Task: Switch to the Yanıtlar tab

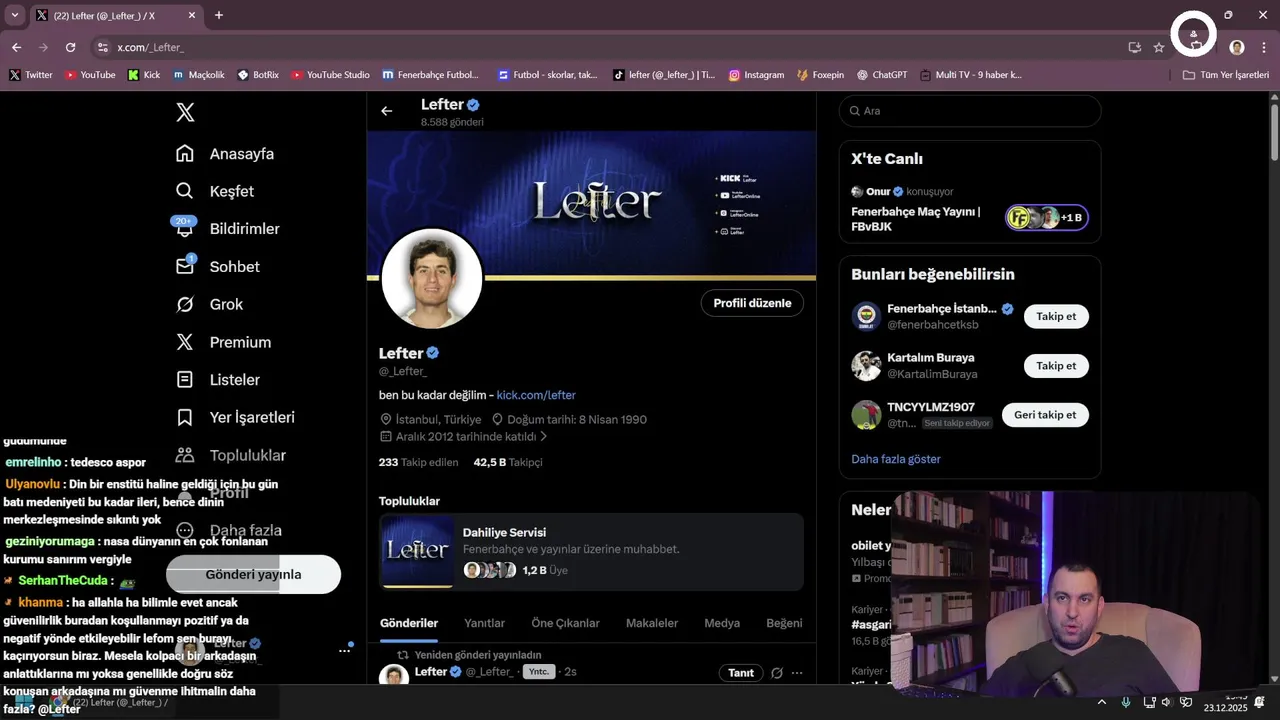Action: 484,623
